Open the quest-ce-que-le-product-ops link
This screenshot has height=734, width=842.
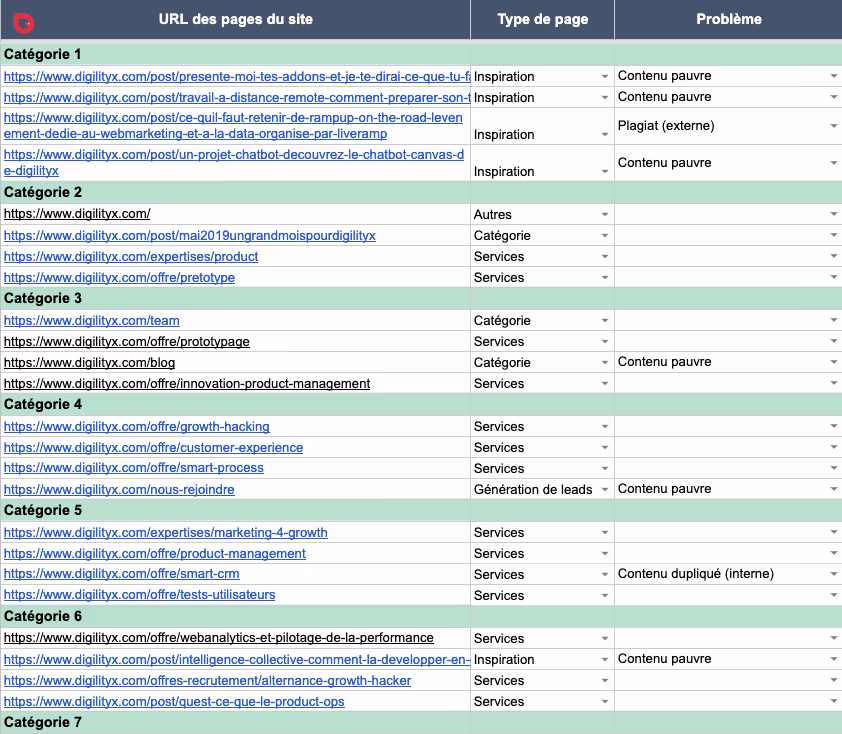(x=174, y=701)
